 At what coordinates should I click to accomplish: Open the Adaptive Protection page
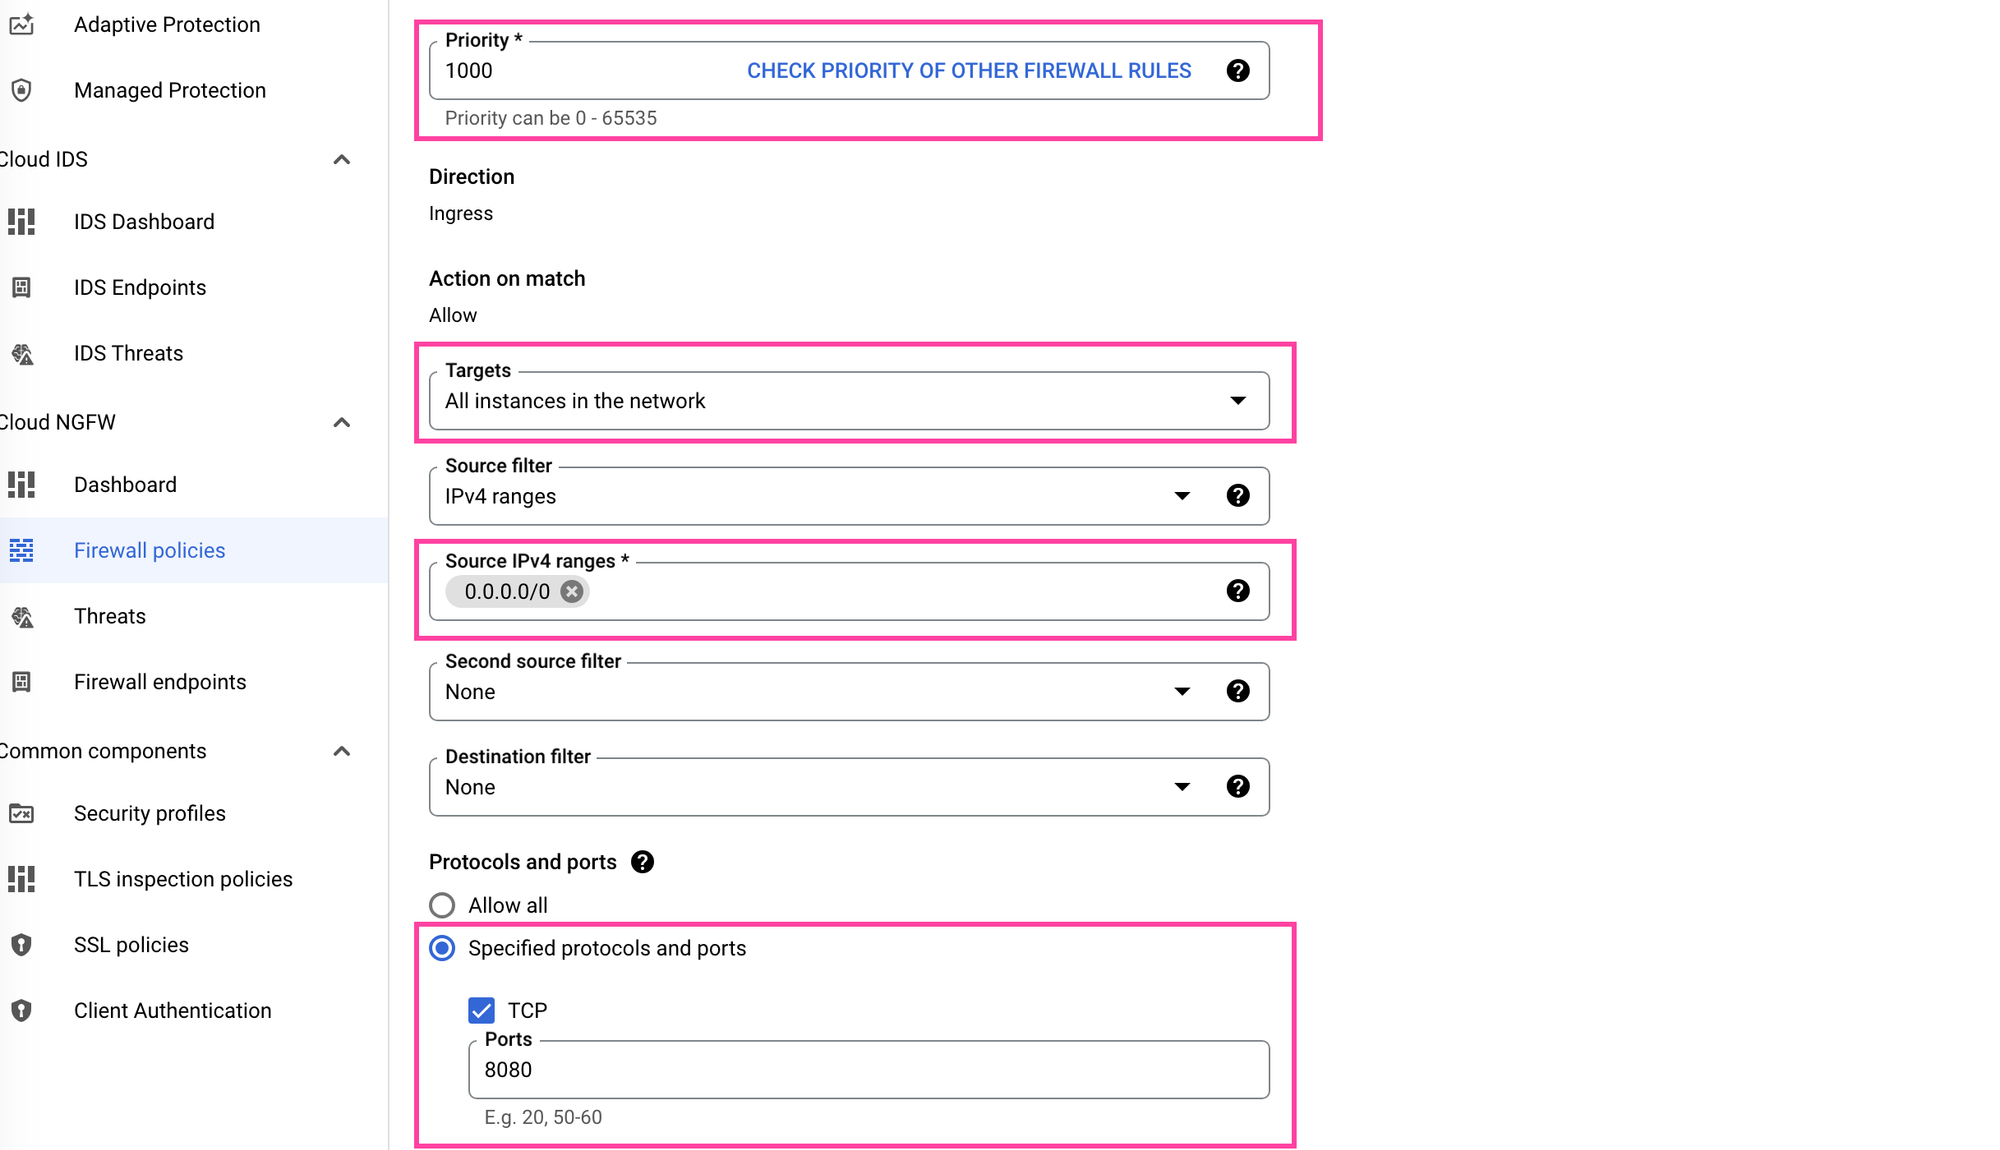pyautogui.click(x=166, y=24)
